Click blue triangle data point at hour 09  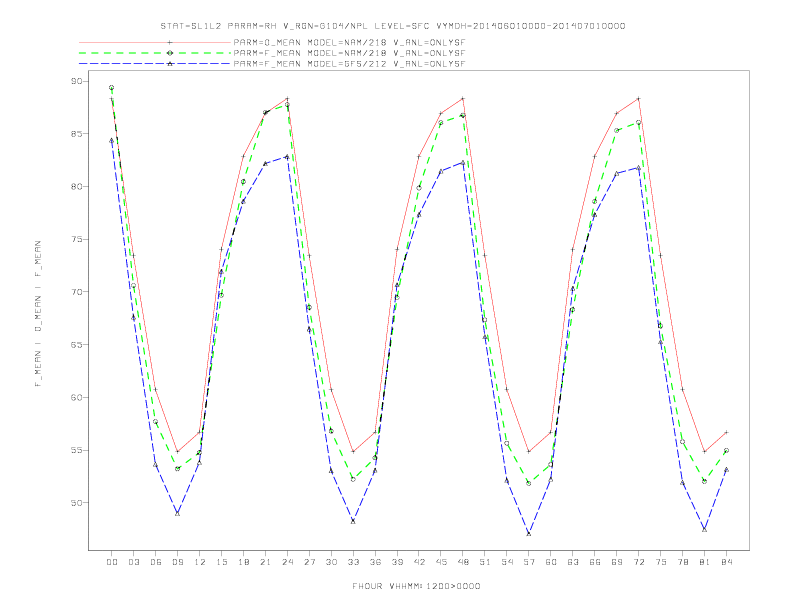point(177,513)
